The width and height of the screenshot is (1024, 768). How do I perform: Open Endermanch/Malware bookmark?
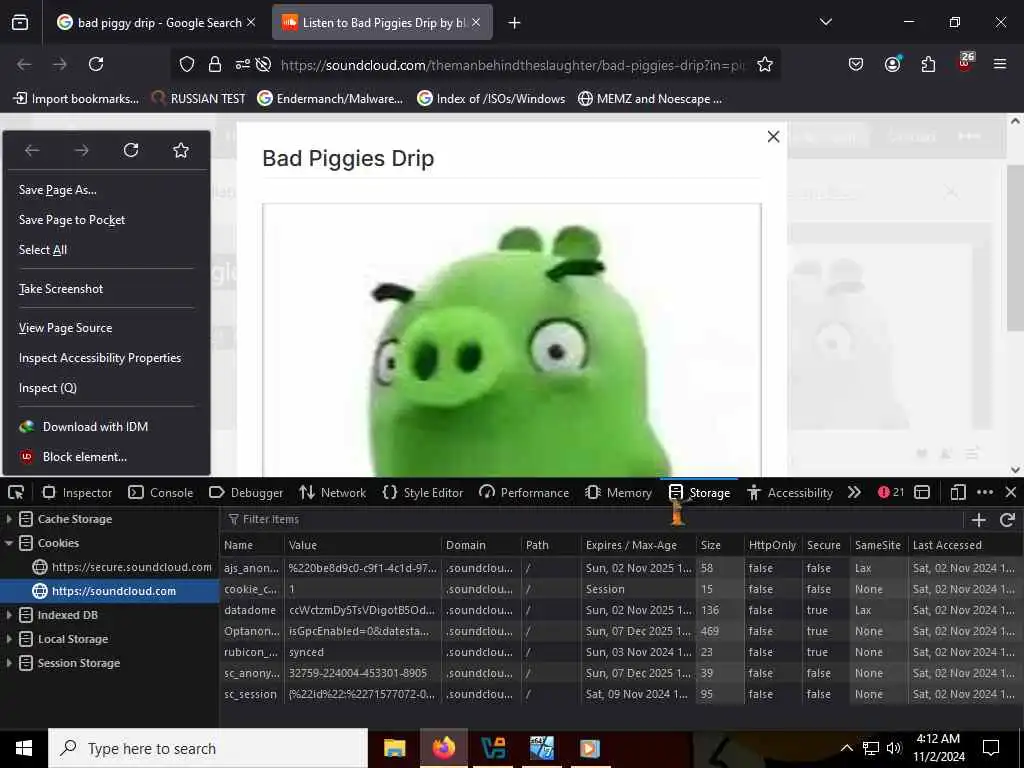point(330,99)
